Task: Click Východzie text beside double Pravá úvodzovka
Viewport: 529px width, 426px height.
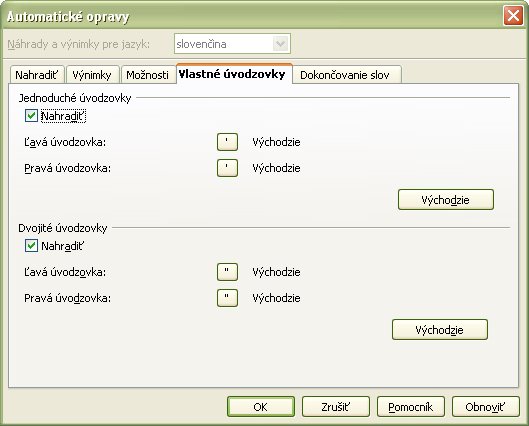Action: [276, 298]
